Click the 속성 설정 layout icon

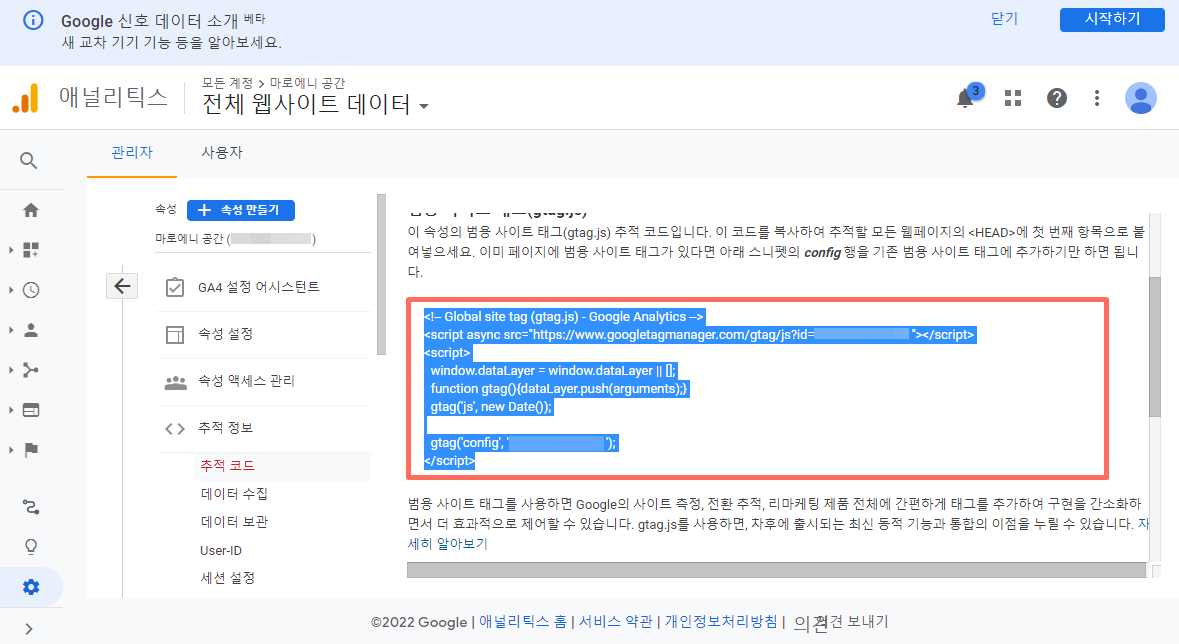coord(174,334)
